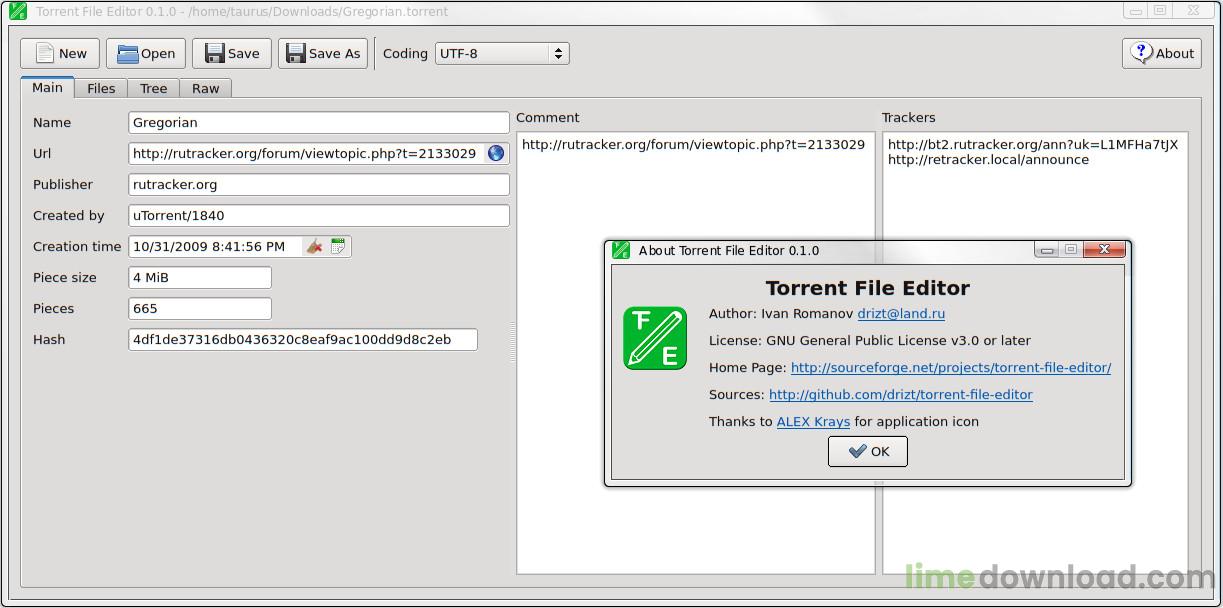Switch to the Files tab
1223x608 pixels.
pyautogui.click(x=100, y=88)
